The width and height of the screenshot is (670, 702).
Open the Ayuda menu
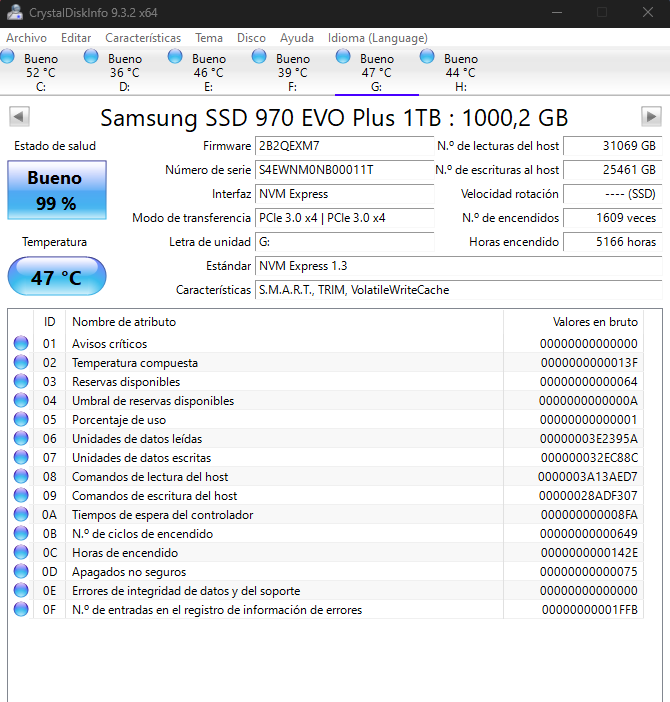[297, 38]
